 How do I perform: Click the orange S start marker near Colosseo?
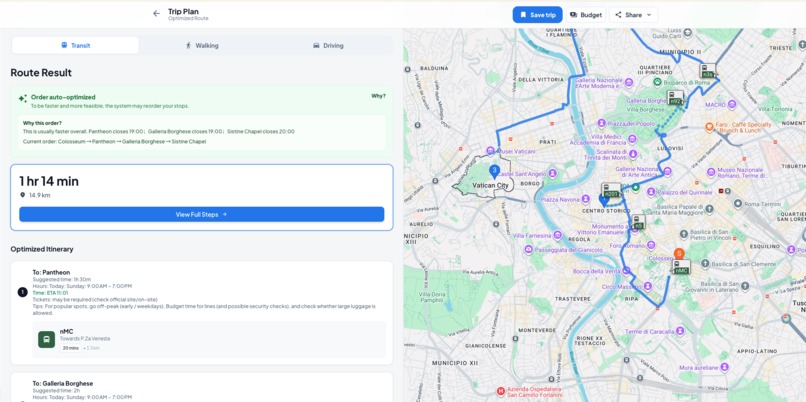click(x=679, y=254)
